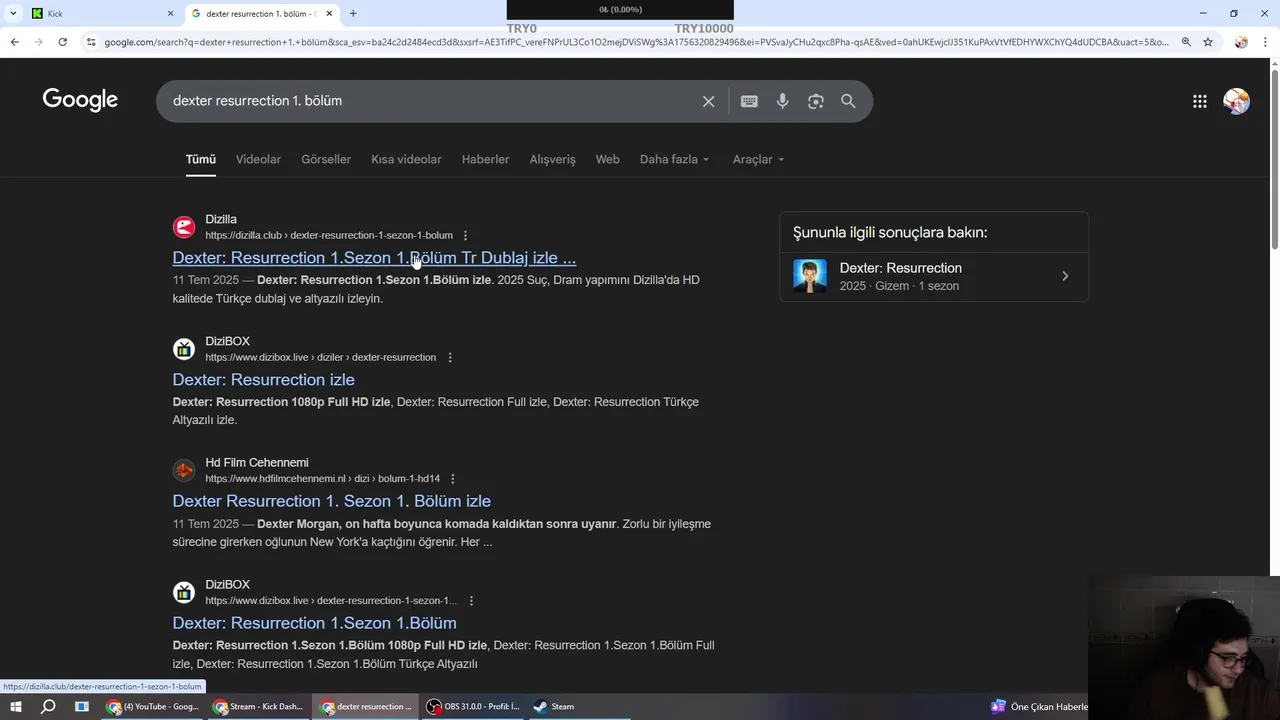Open a new browser tab
The image size is (1280, 720).
click(353, 13)
